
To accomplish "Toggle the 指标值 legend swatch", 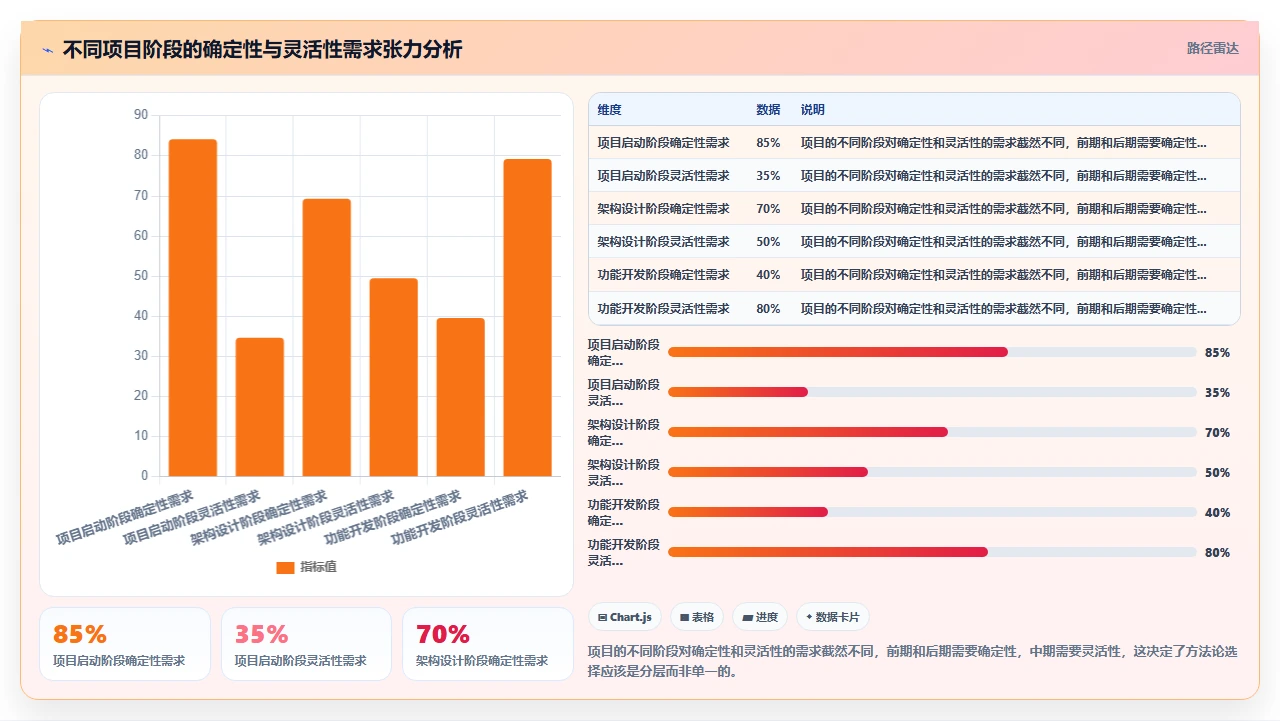I will tap(285, 567).
